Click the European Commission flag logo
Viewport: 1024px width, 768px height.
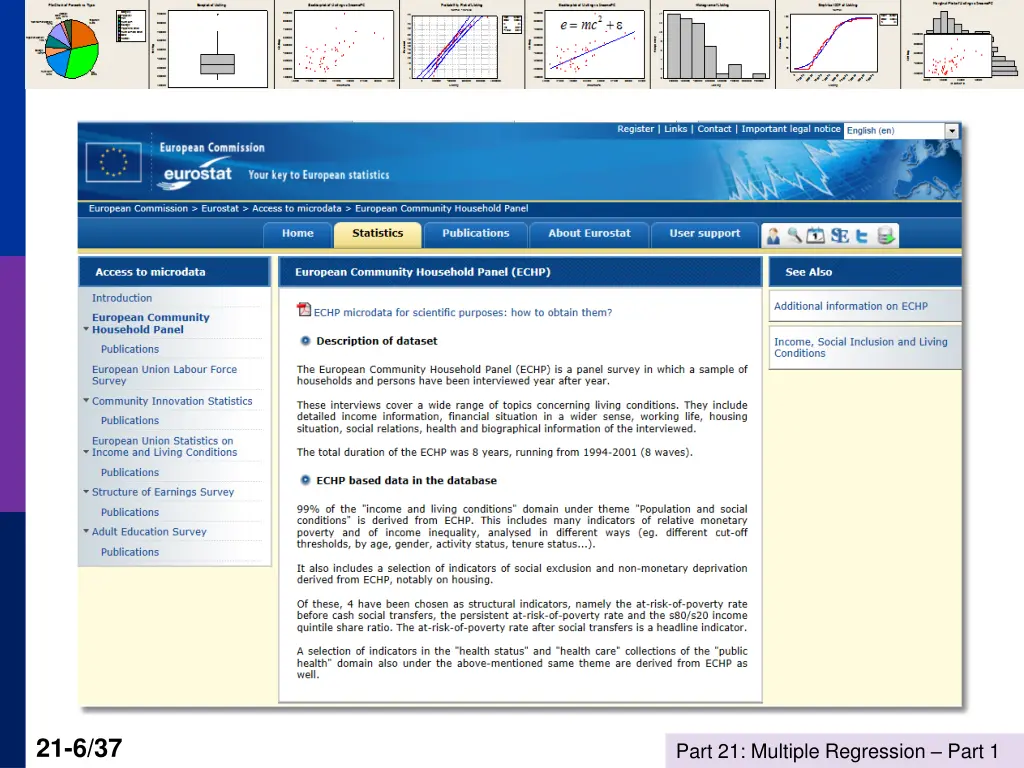click(x=114, y=162)
